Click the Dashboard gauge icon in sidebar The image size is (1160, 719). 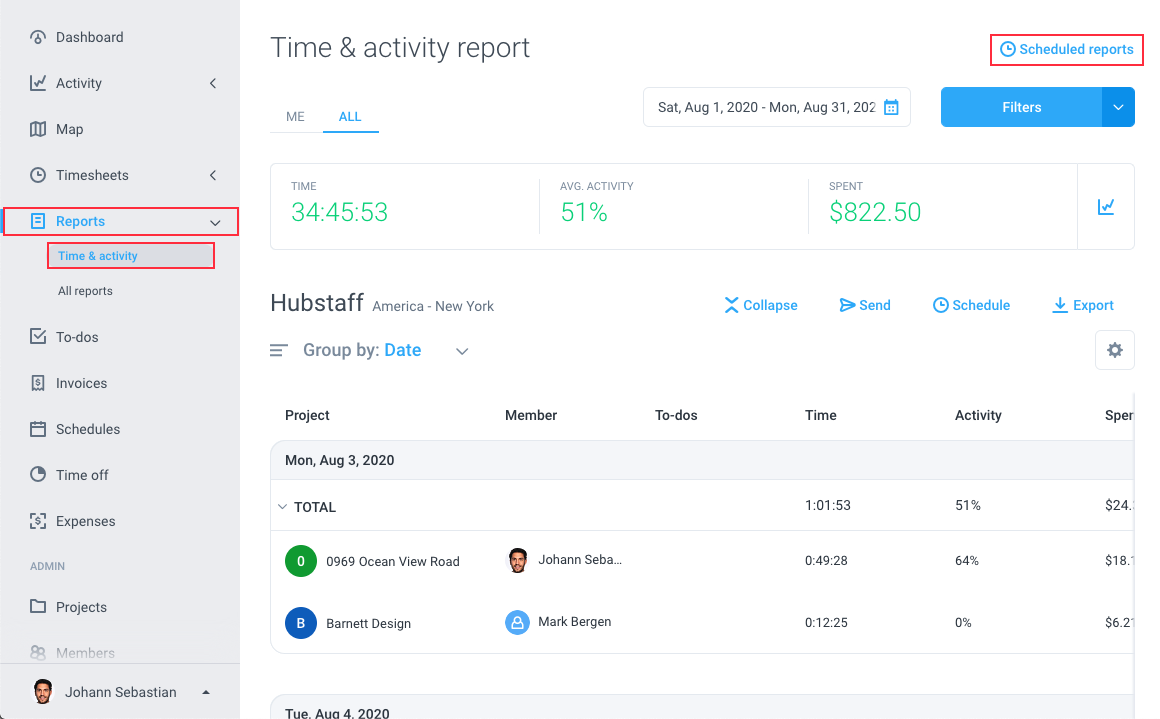tap(38, 37)
